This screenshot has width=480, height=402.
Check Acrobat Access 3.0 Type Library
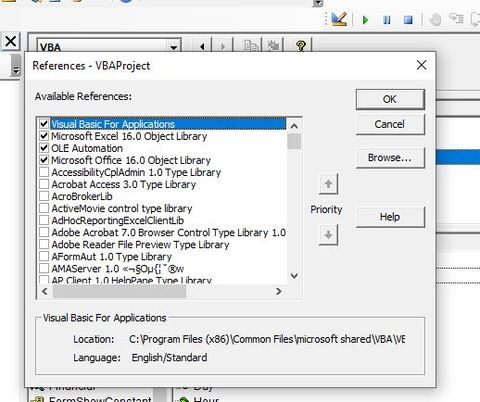44,184
